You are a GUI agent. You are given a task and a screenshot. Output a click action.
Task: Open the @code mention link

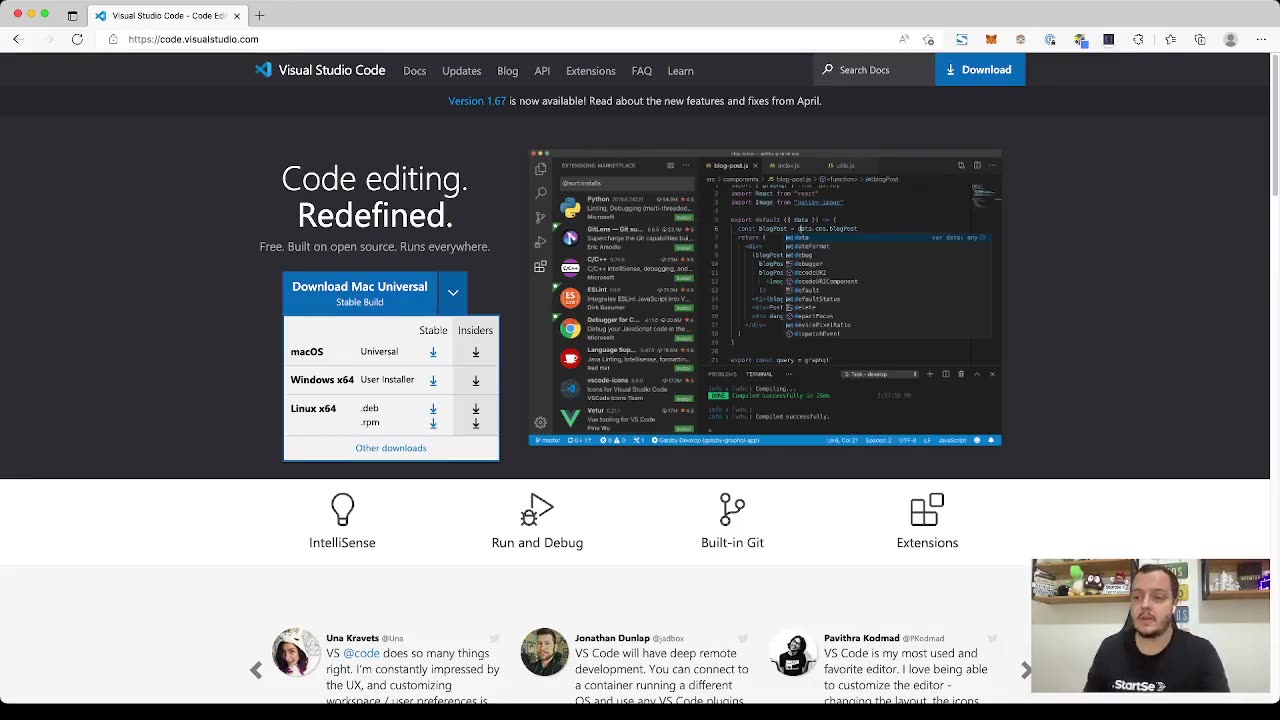(x=361, y=653)
